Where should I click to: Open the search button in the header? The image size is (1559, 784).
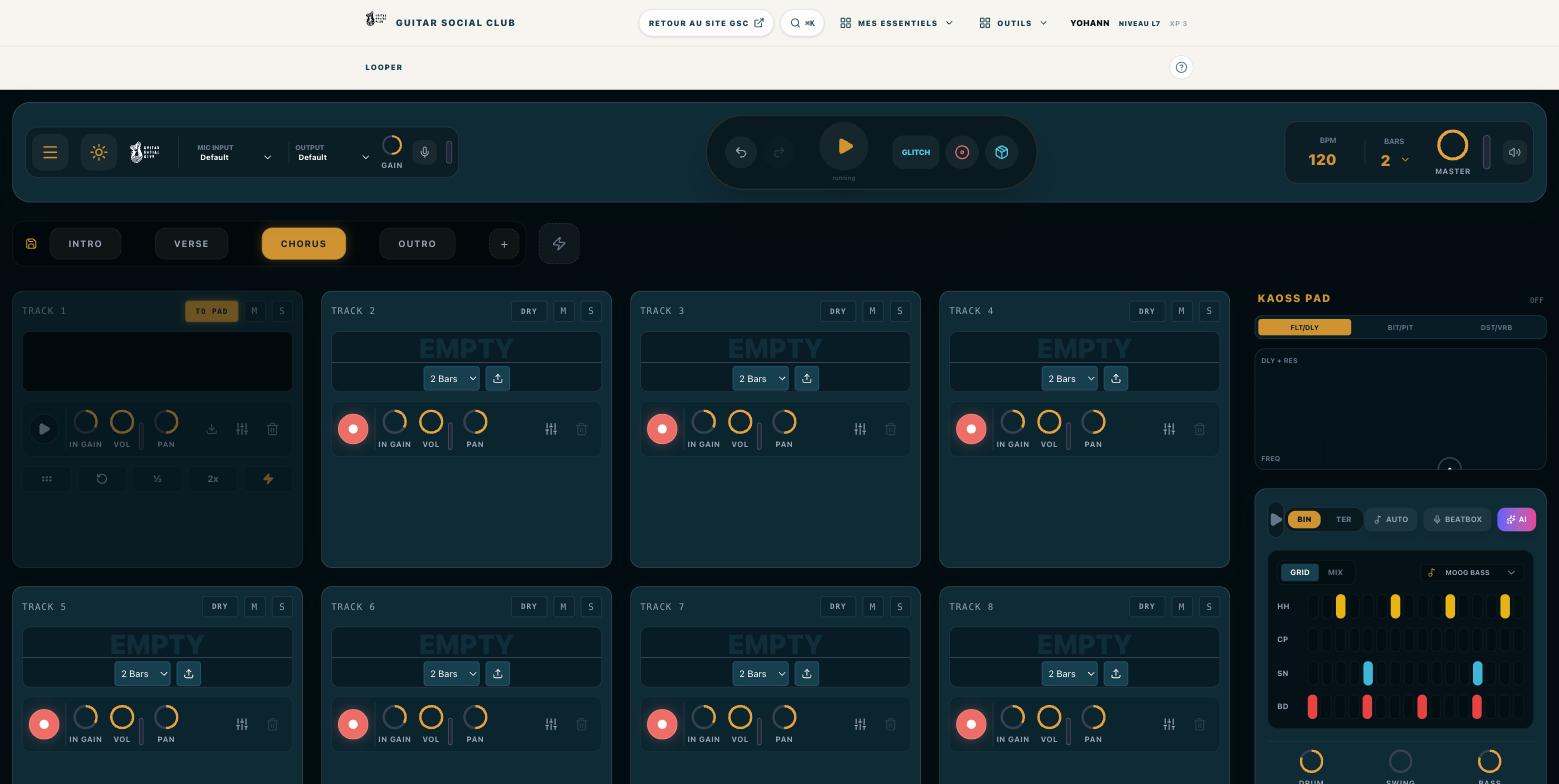click(802, 23)
